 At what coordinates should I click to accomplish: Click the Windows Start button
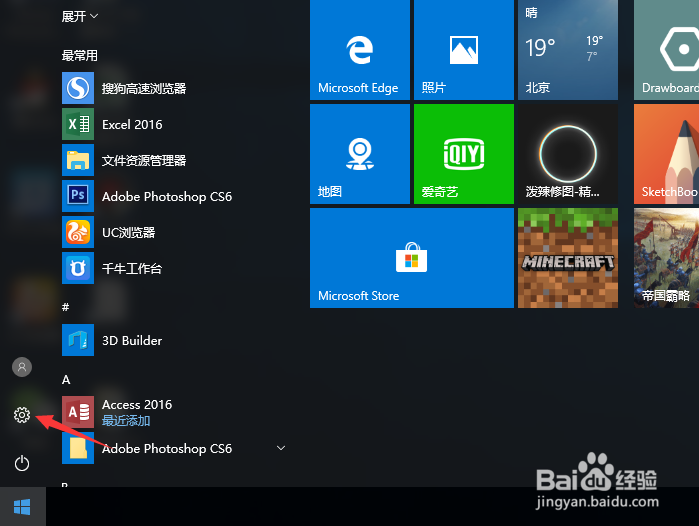[22, 507]
